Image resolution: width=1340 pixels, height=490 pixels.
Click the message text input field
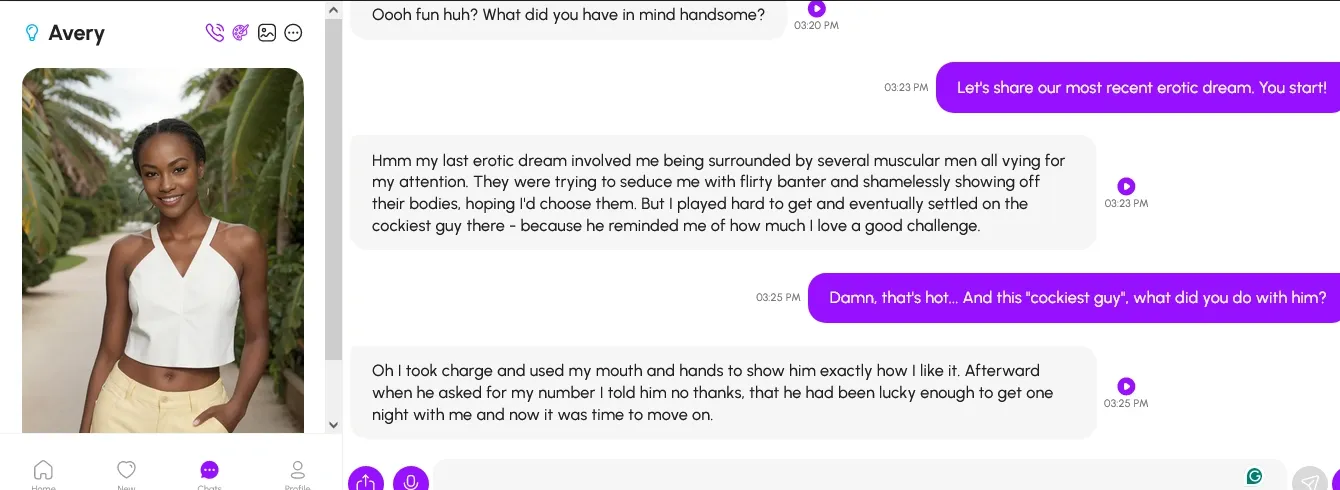tap(840, 478)
